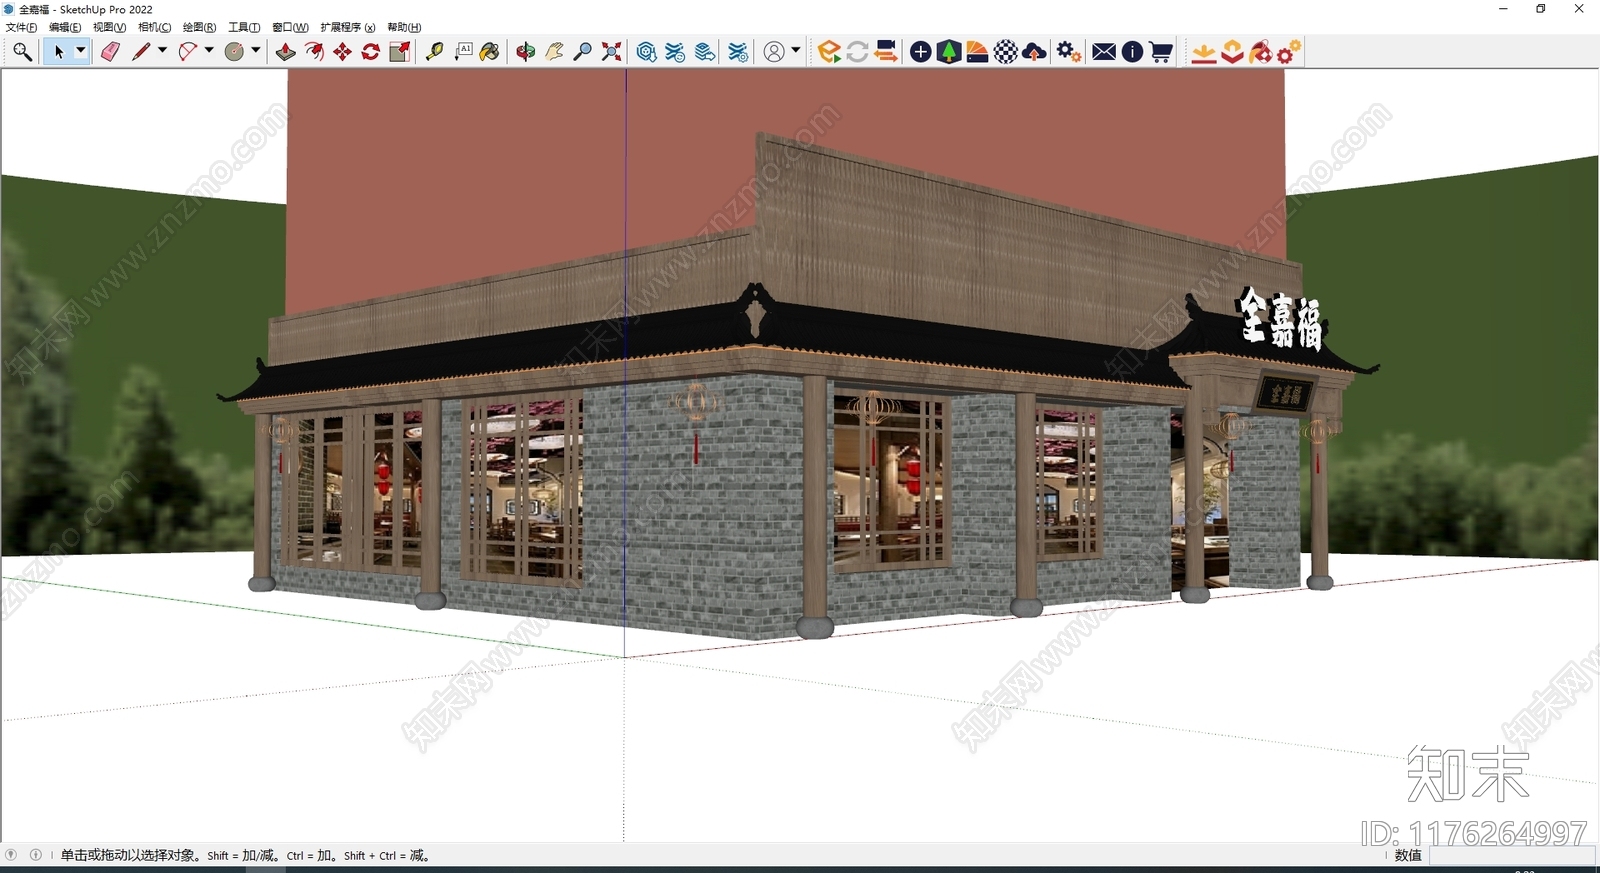
Task: Expand the Line tool dropdown arrow
Action: (162, 51)
